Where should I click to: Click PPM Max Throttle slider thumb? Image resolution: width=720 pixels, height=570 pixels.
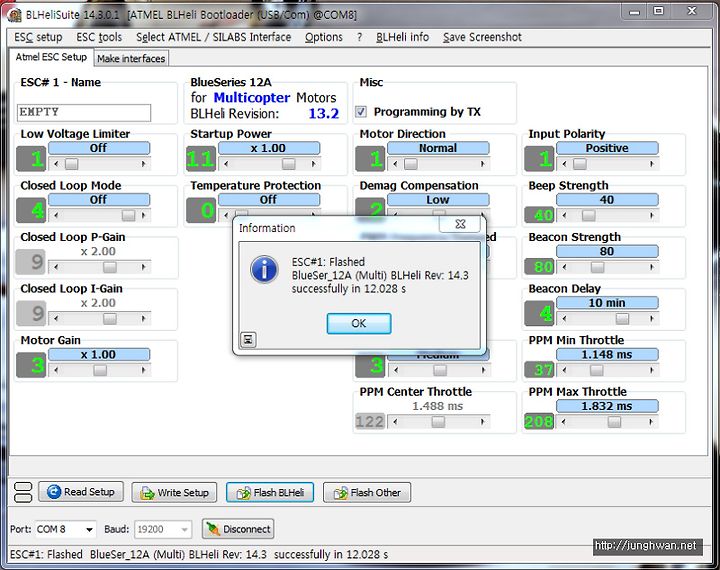(x=614, y=422)
